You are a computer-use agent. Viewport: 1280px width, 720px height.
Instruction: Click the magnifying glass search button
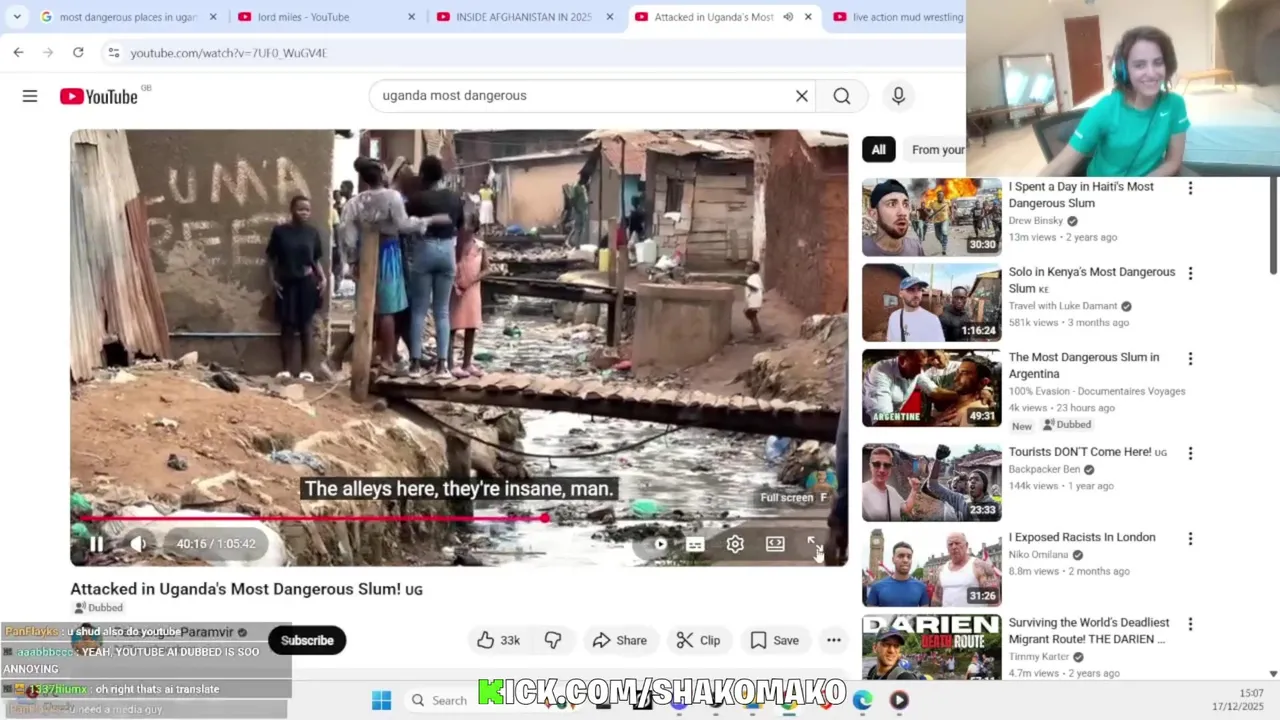(x=842, y=96)
